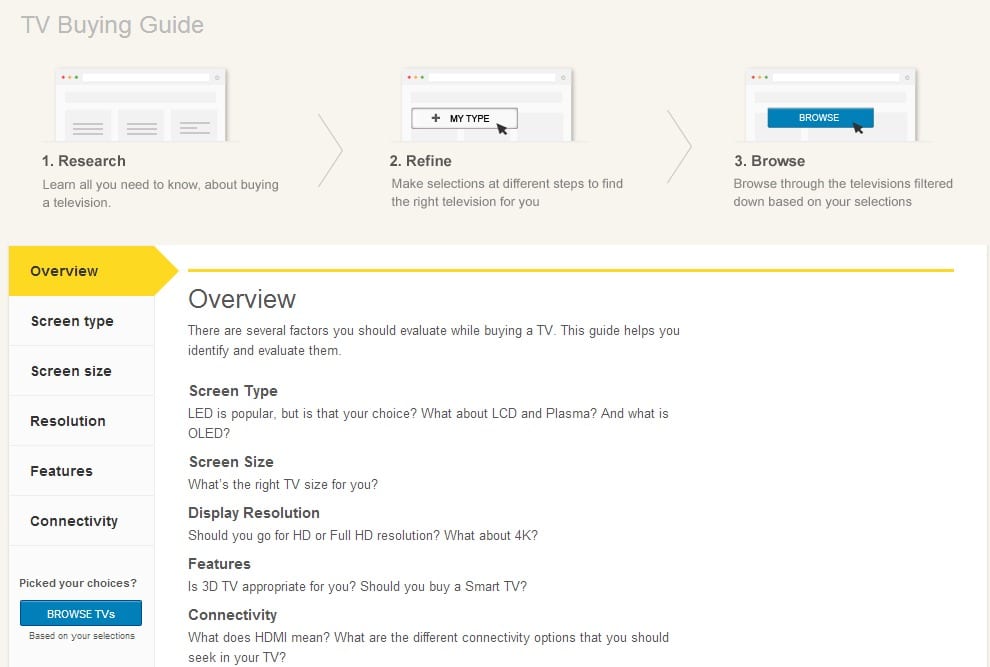This screenshot has height=667, width=990.
Task: Click the "TV Buying Guide" page title
Action: click(112, 25)
